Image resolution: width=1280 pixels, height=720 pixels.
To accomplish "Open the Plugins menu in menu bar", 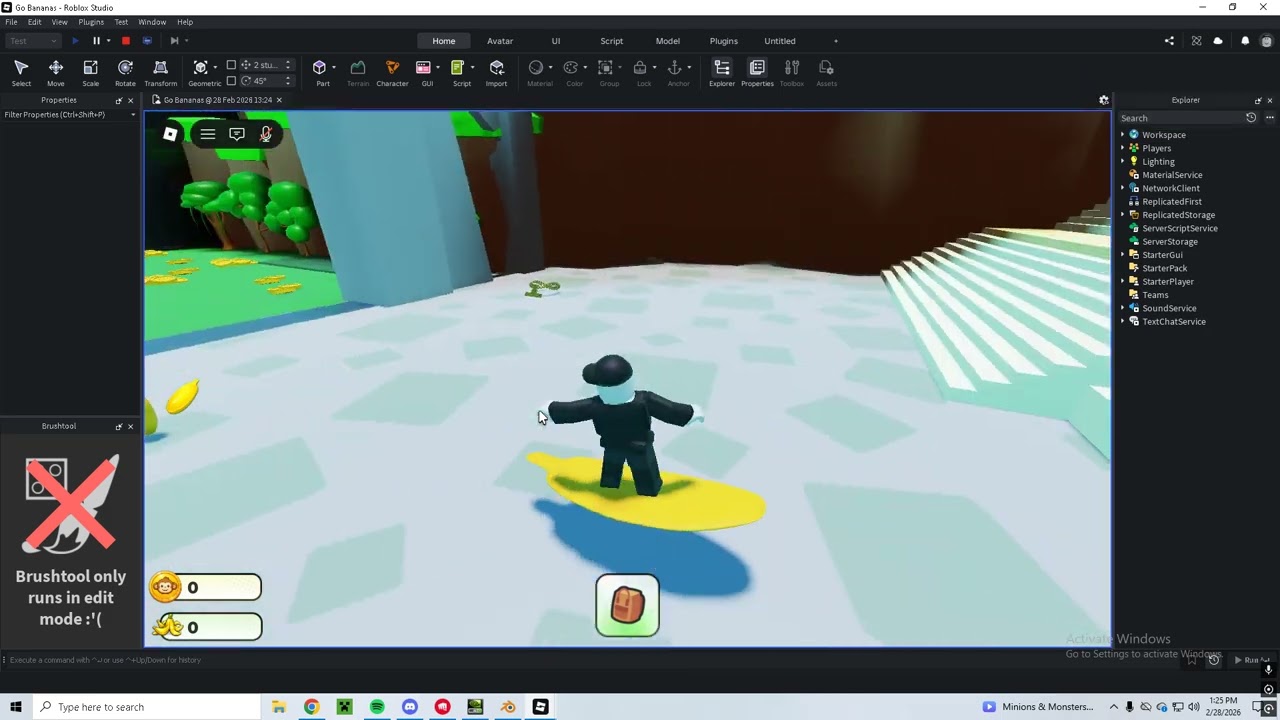I will tap(91, 22).
